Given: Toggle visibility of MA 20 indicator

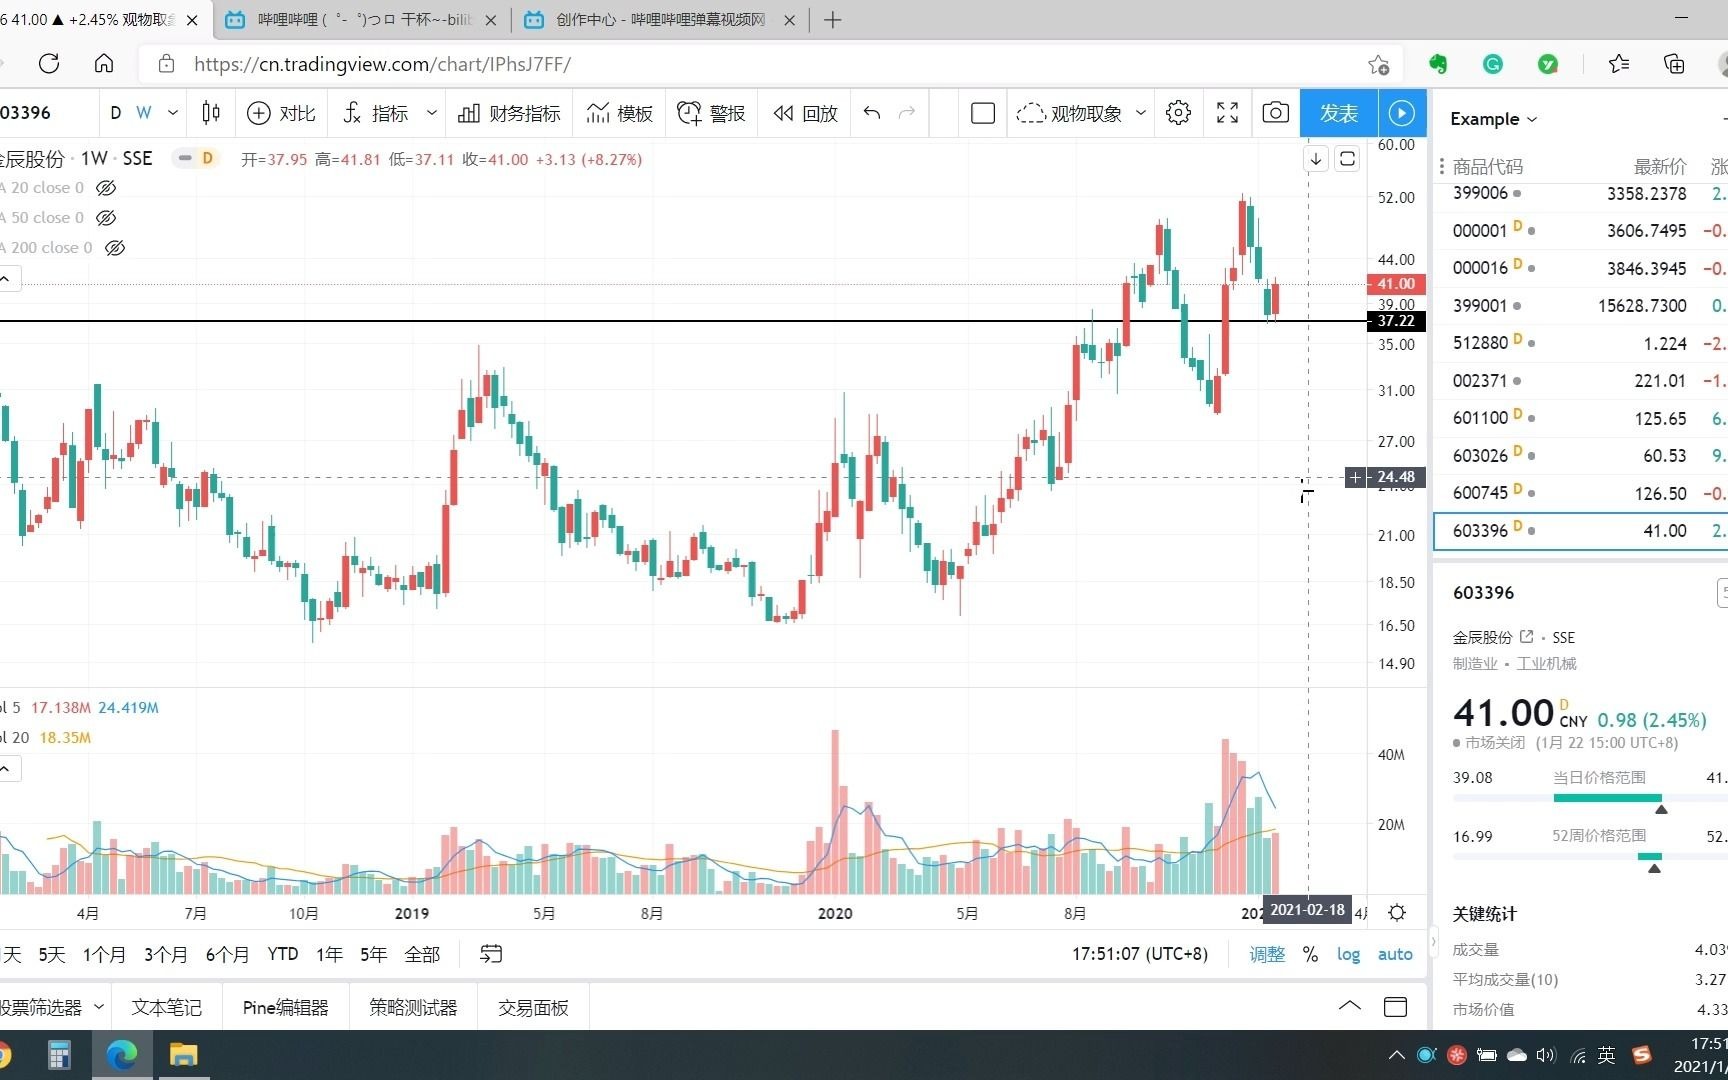Looking at the screenshot, I should pos(106,188).
